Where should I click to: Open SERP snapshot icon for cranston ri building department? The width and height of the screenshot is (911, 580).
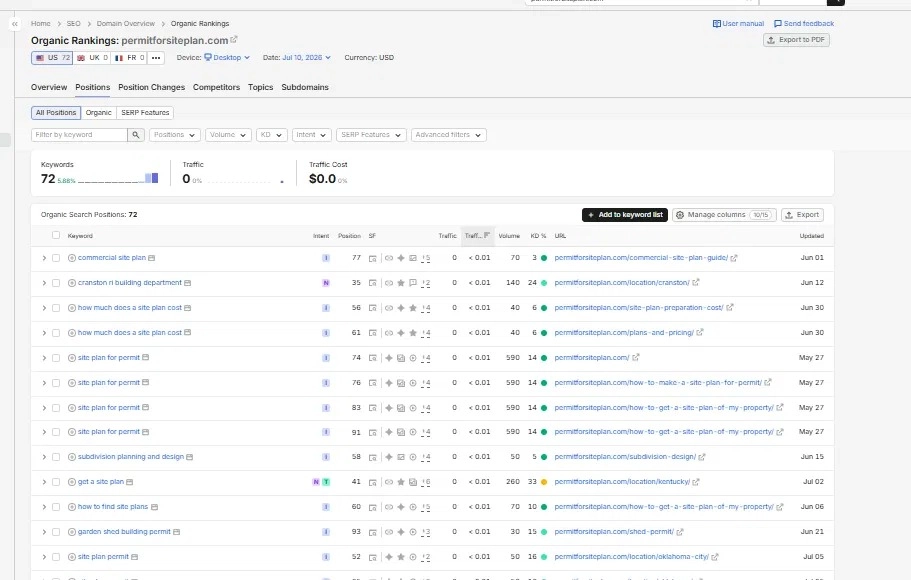click(x=372, y=283)
